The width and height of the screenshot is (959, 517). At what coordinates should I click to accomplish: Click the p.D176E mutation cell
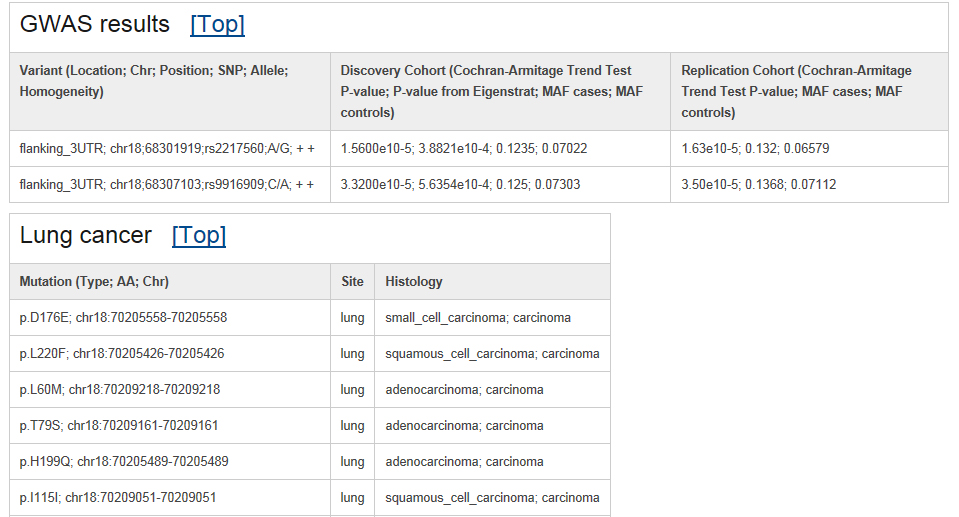(123, 318)
